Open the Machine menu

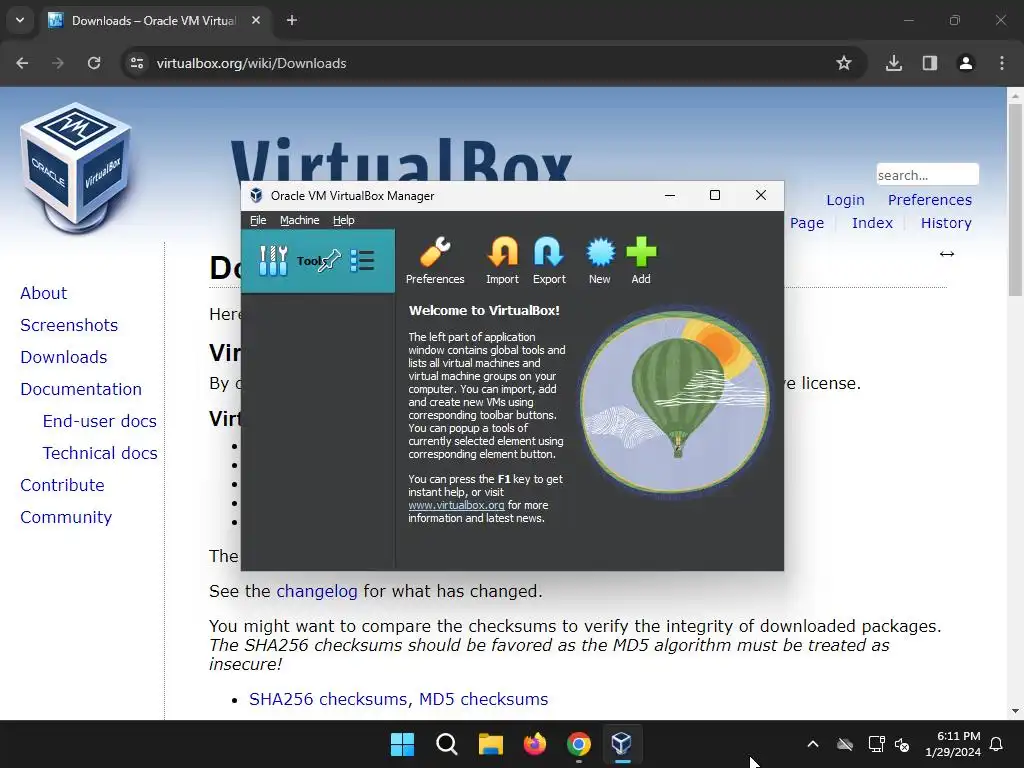(x=300, y=220)
